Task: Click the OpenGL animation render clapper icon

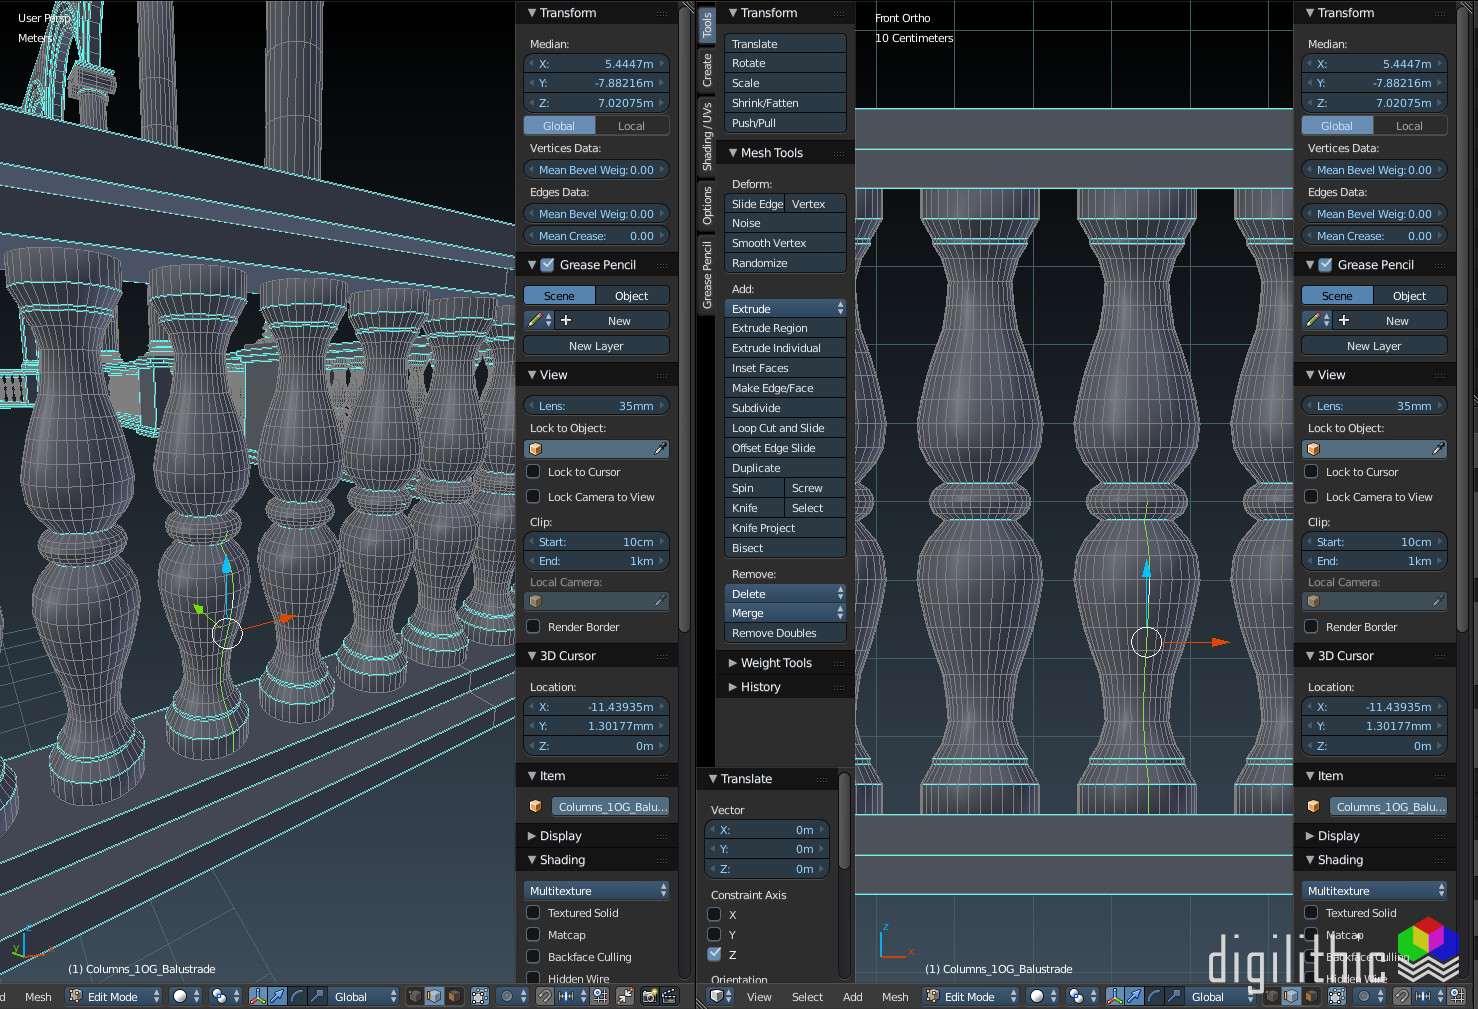Action: click(669, 996)
